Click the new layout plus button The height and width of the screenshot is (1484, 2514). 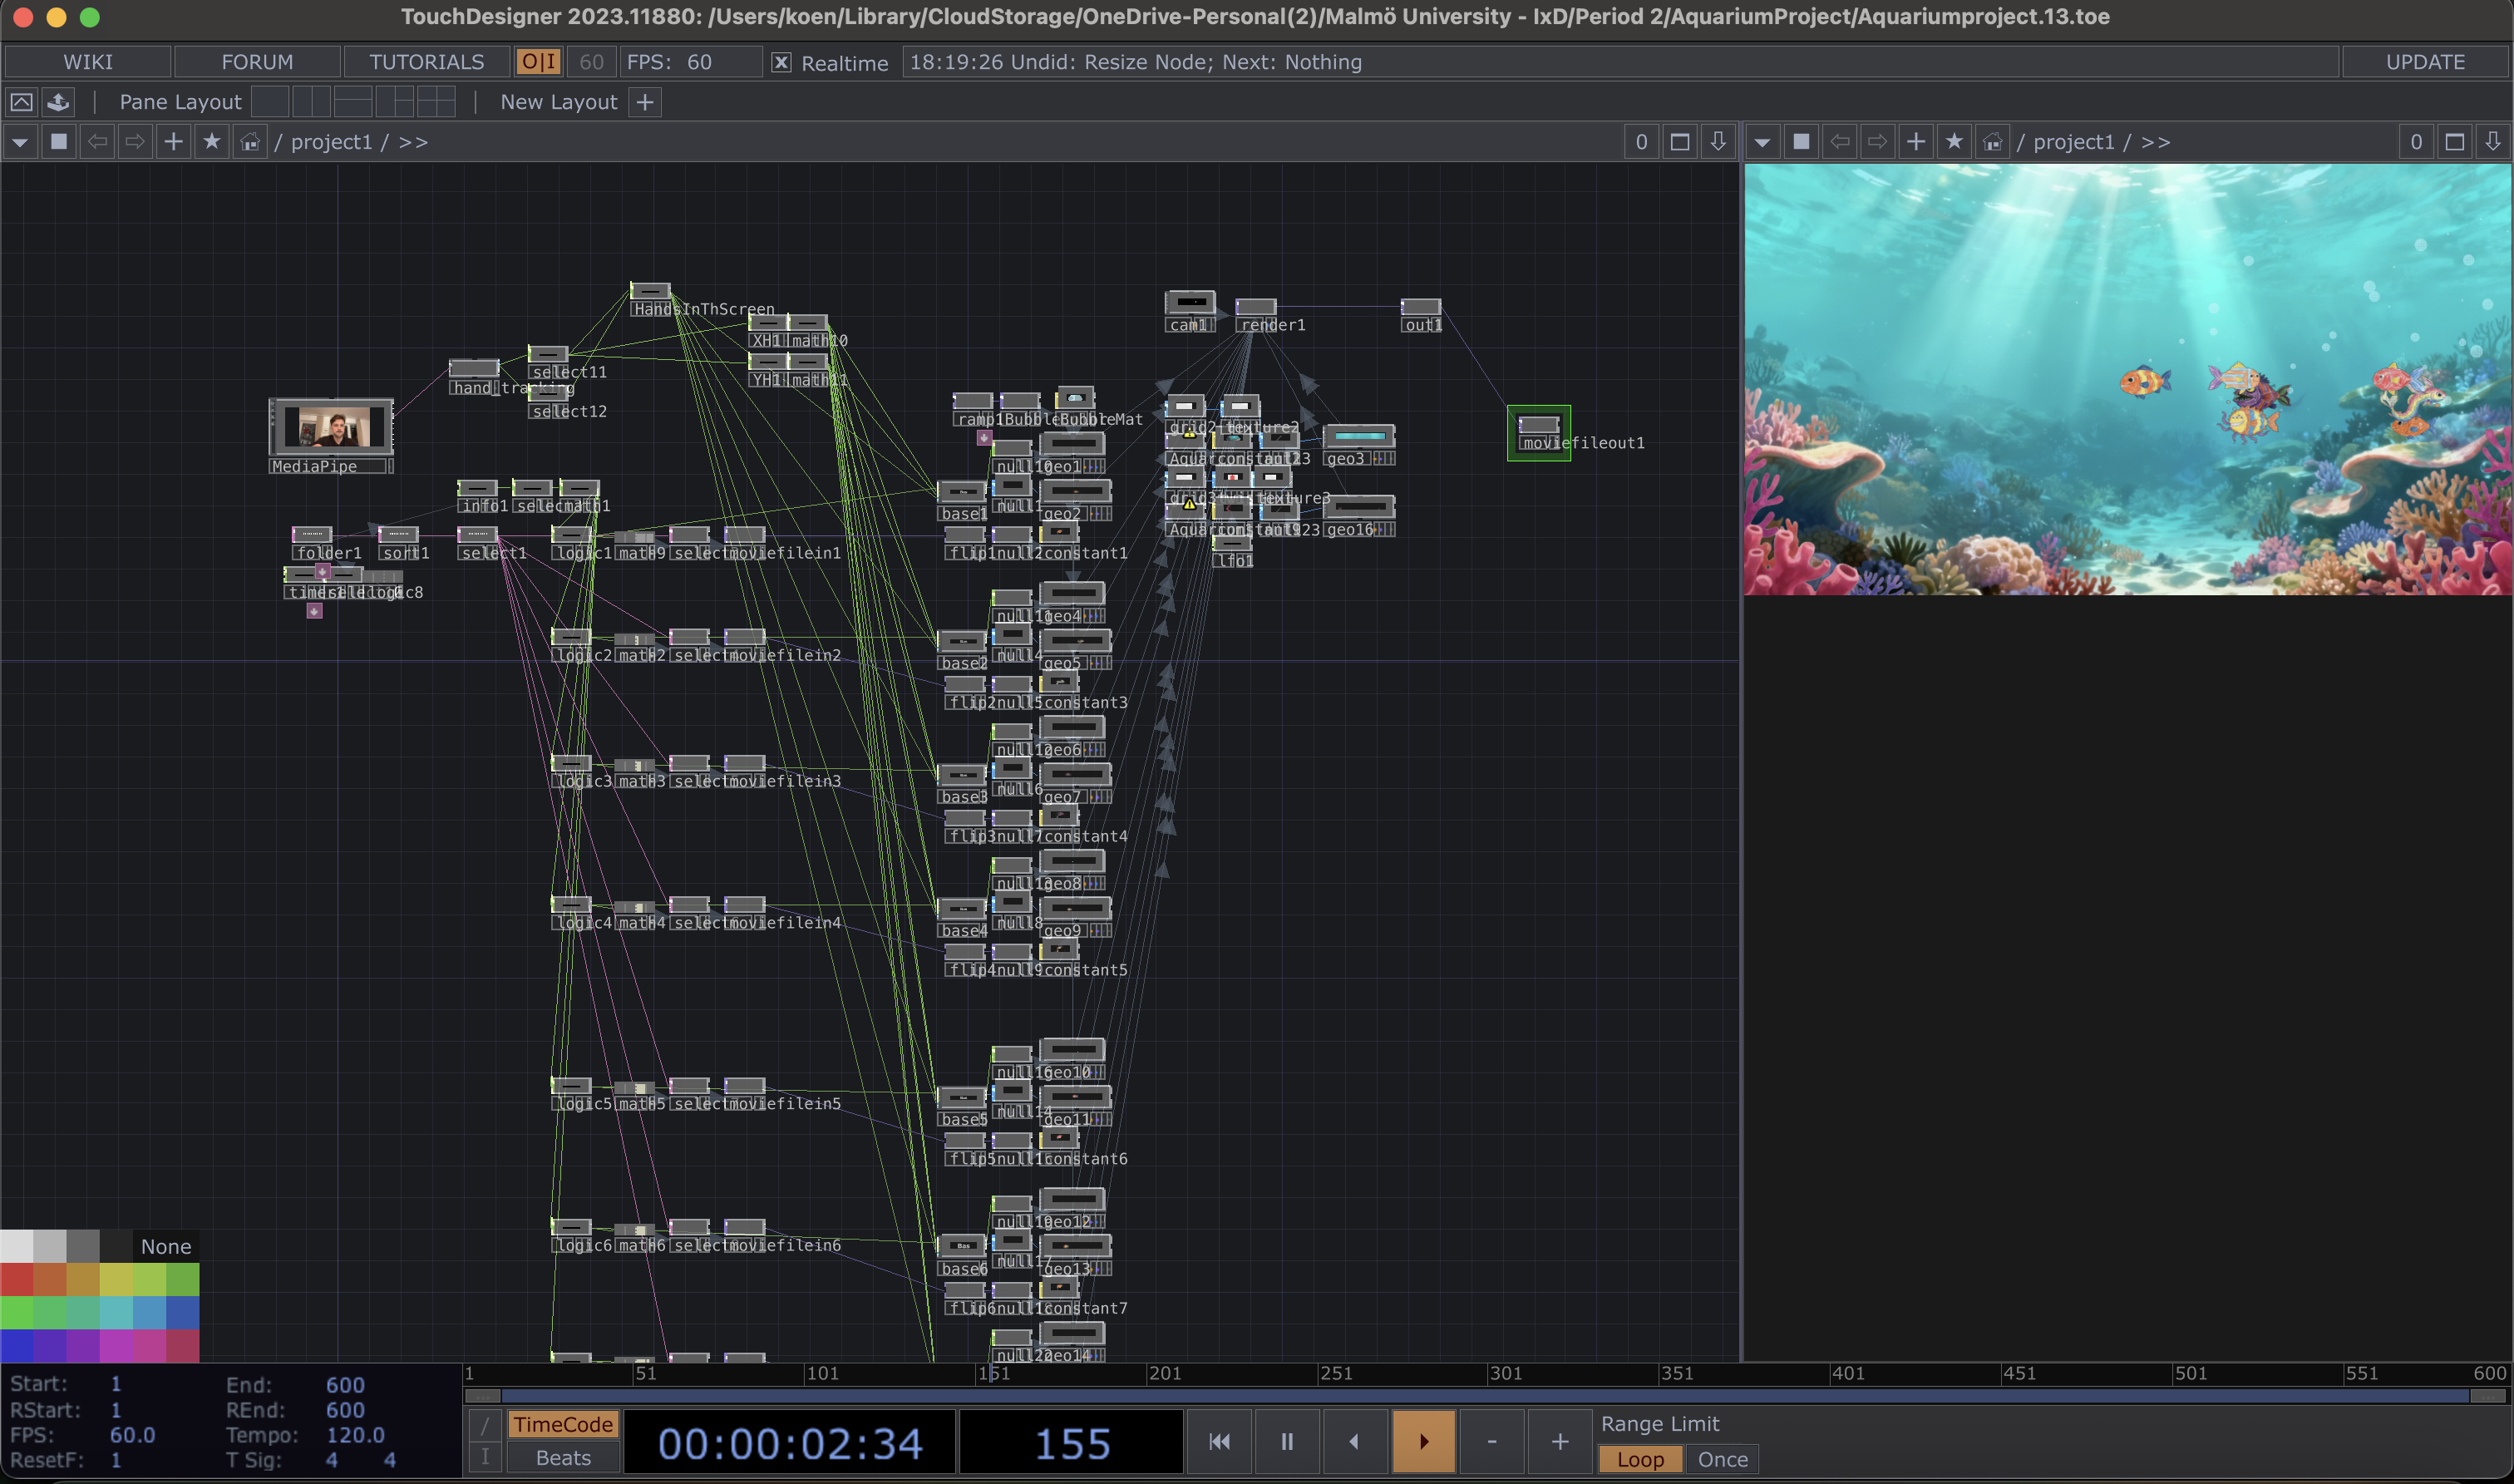645,102
